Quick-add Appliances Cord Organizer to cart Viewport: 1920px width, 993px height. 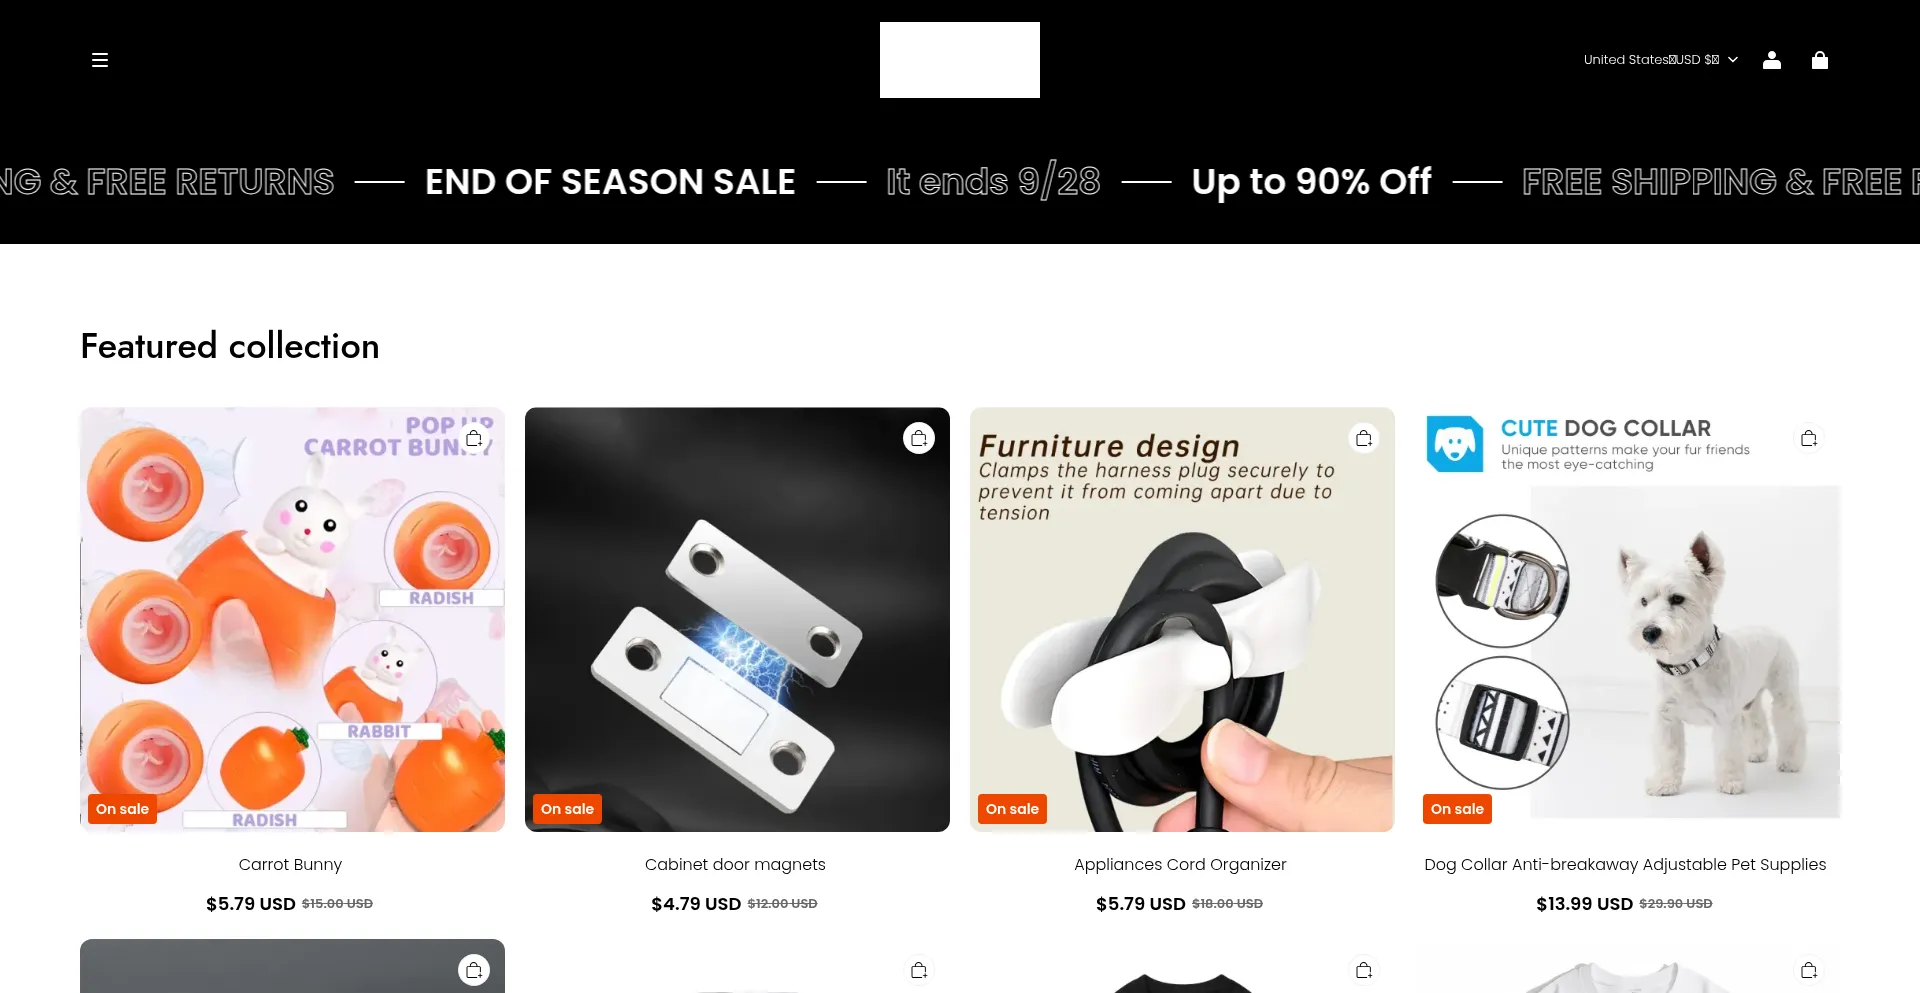tap(1364, 438)
